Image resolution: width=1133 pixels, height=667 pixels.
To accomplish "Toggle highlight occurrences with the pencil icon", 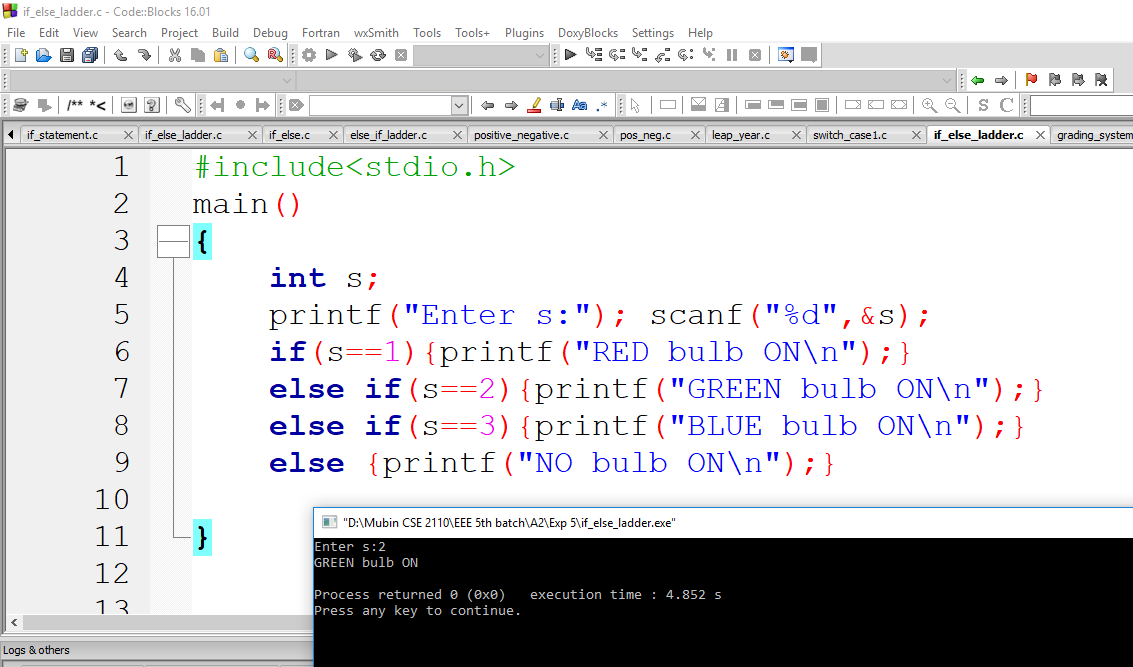I will pyautogui.click(x=533, y=105).
